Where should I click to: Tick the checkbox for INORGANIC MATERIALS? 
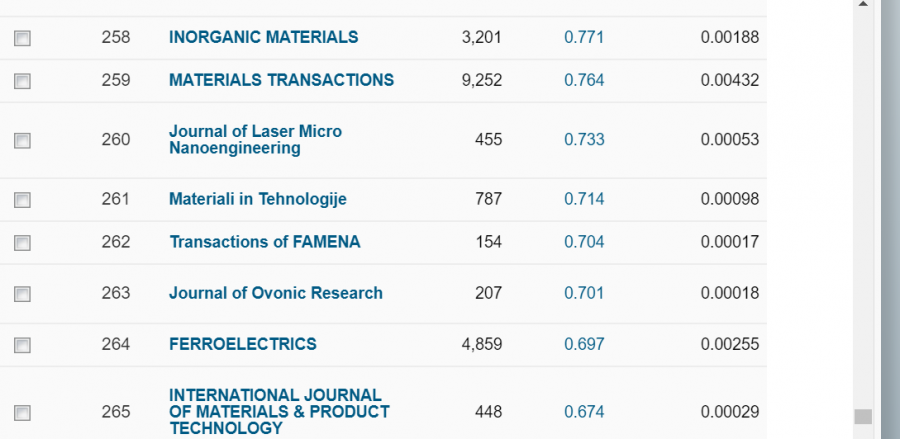pyautogui.click(x=22, y=38)
